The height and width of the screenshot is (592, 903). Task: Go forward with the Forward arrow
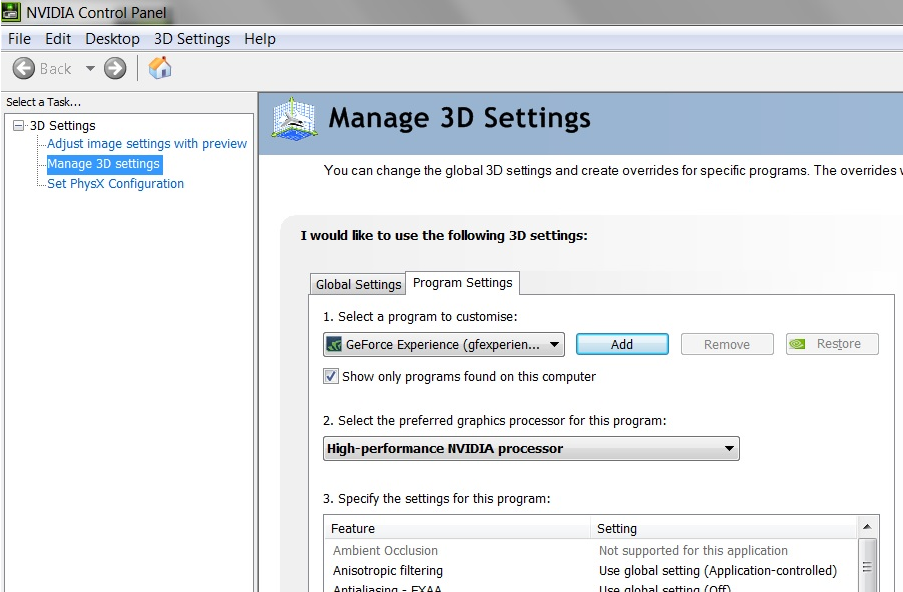click(x=115, y=69)
